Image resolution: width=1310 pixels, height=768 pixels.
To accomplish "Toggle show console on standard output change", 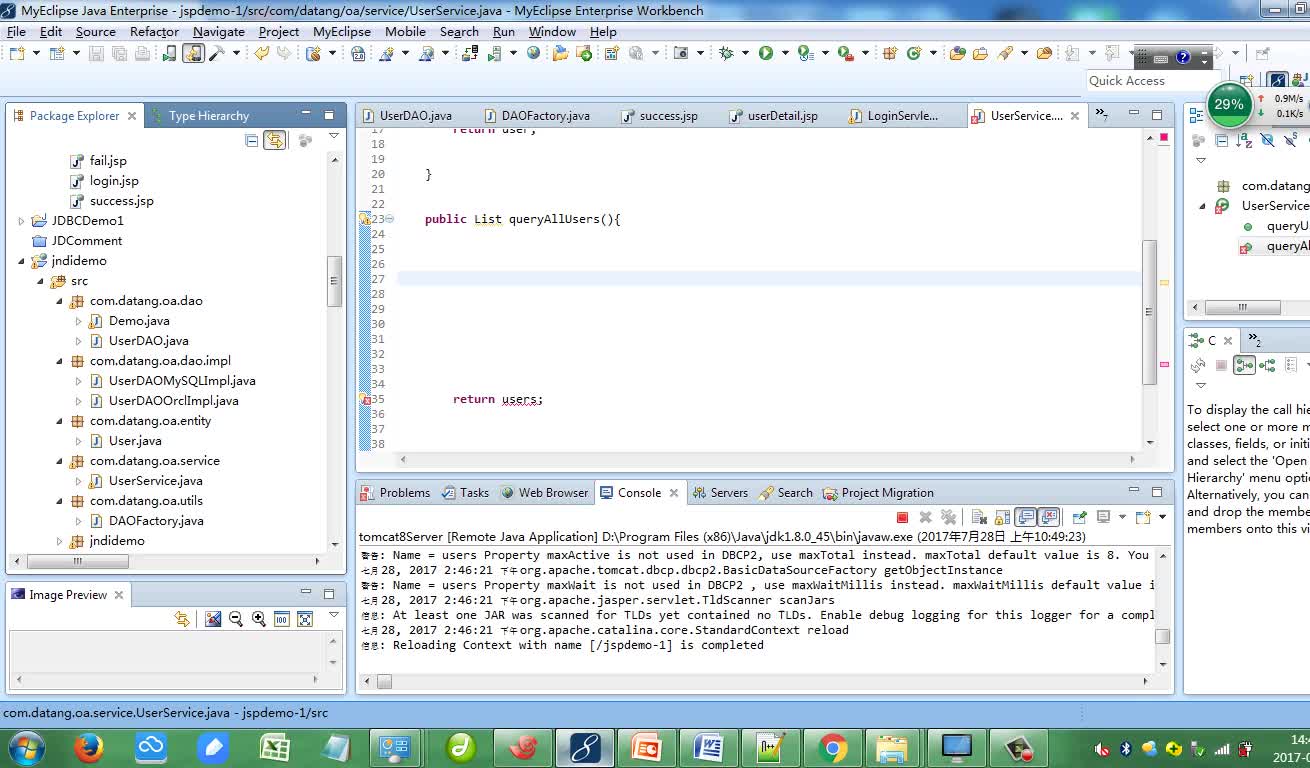I will tap(1025, 517).
